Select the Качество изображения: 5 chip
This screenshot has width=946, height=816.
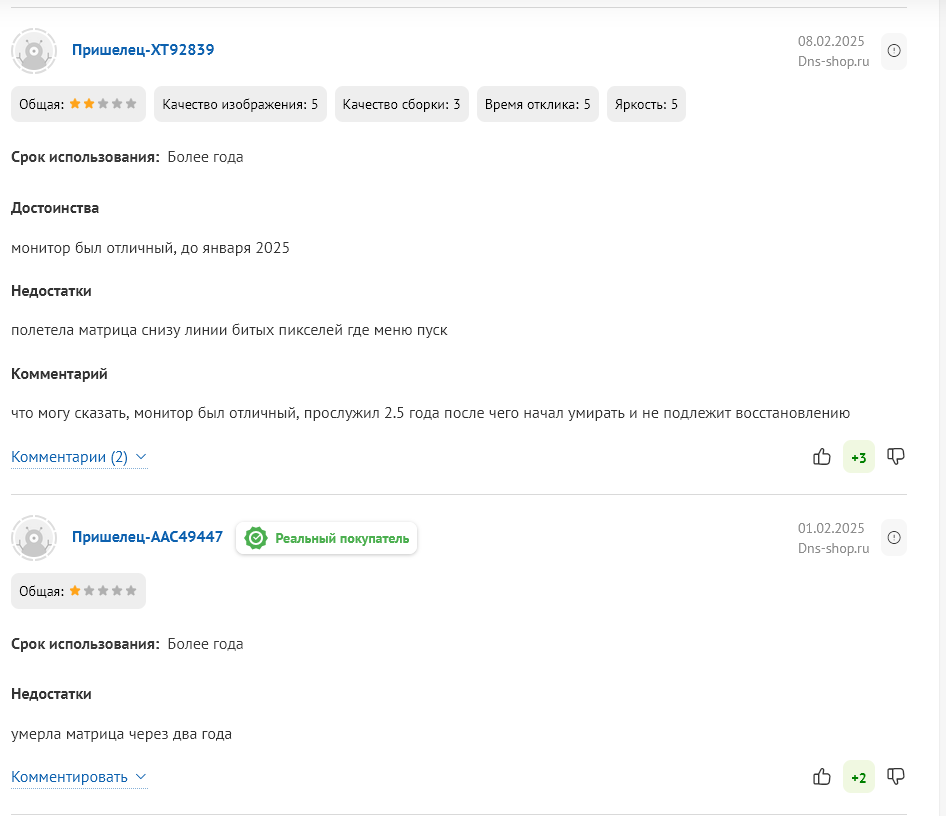(240, 104)
